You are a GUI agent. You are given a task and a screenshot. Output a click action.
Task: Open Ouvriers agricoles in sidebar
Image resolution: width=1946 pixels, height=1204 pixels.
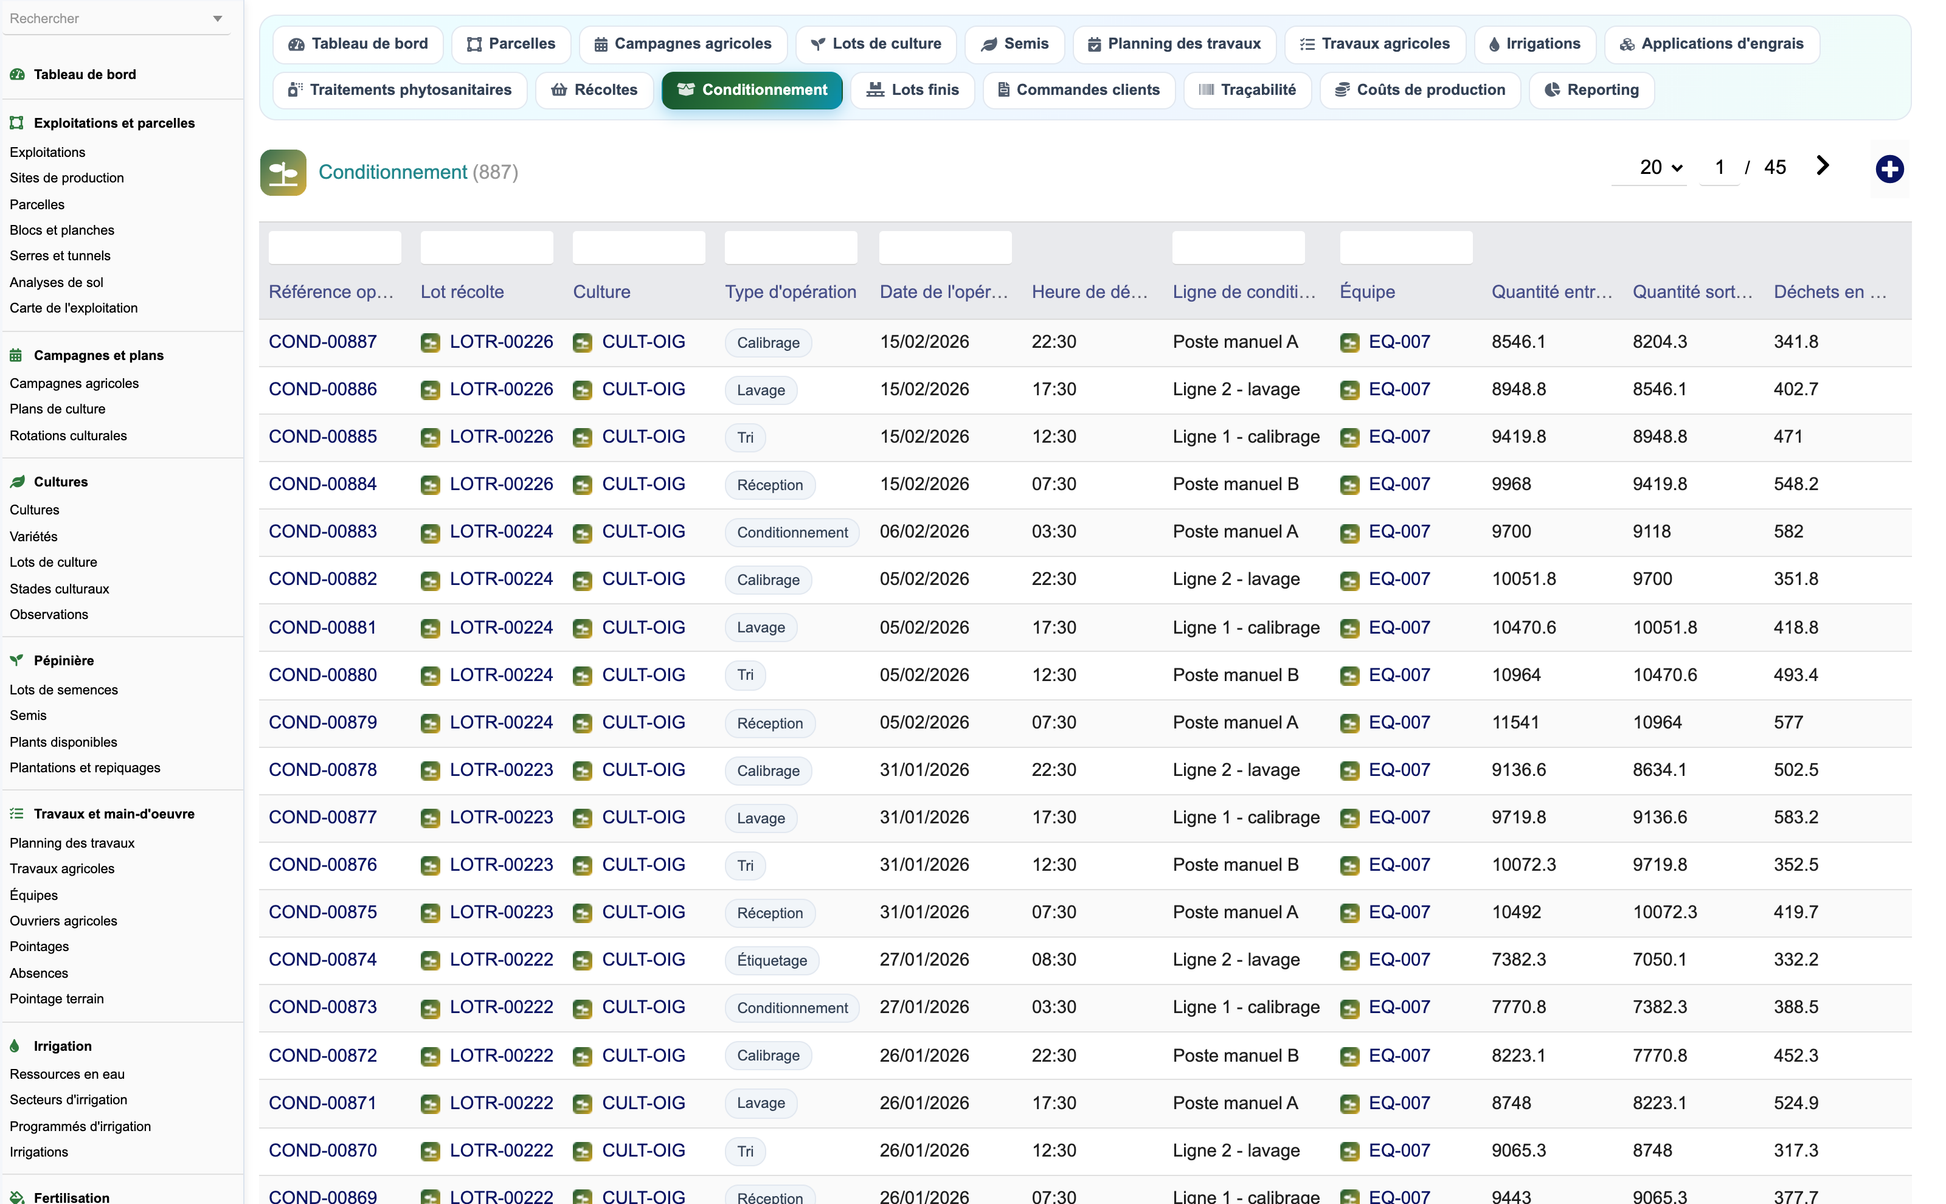click(x=63, y=921)
